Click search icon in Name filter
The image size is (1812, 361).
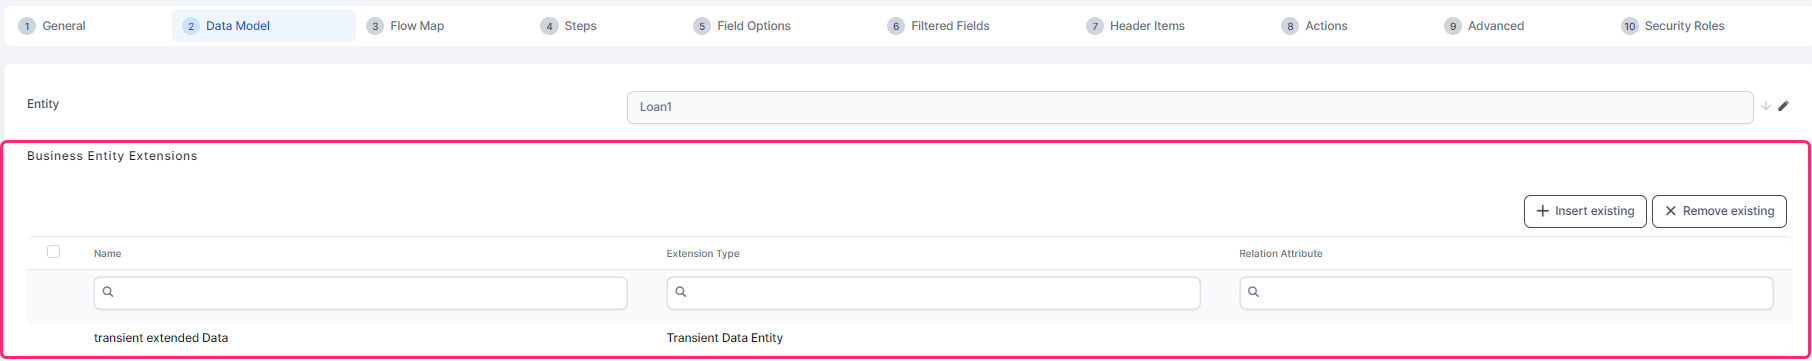coord(108,292)
